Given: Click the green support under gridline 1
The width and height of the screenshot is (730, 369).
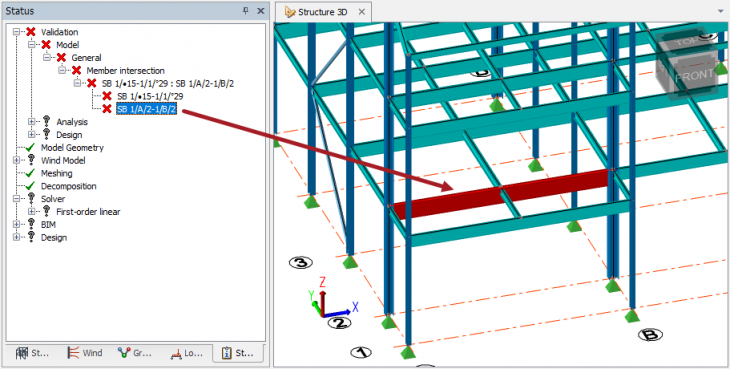Looking at the screenshot, I should [x=408, y=352].
